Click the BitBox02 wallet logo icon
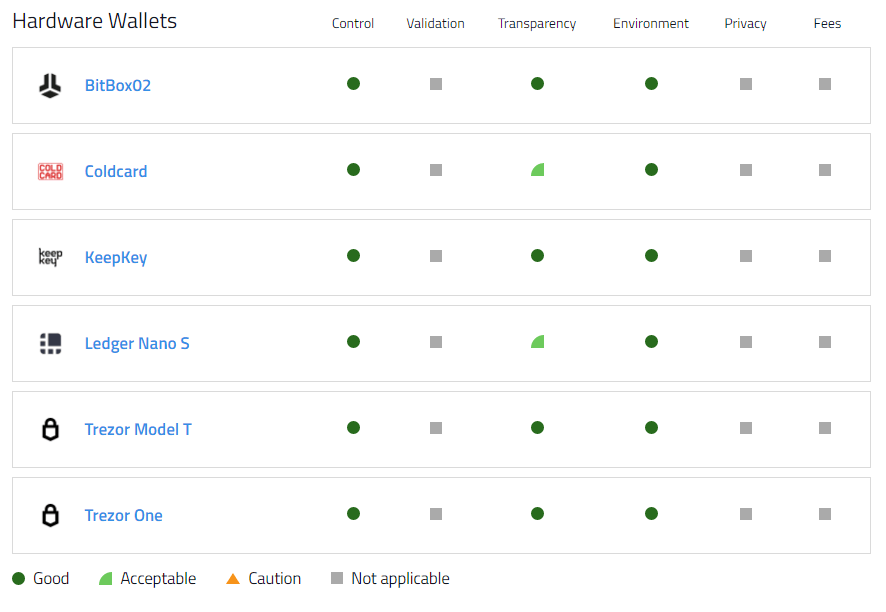Screen dimensions: 886x612 50,85
